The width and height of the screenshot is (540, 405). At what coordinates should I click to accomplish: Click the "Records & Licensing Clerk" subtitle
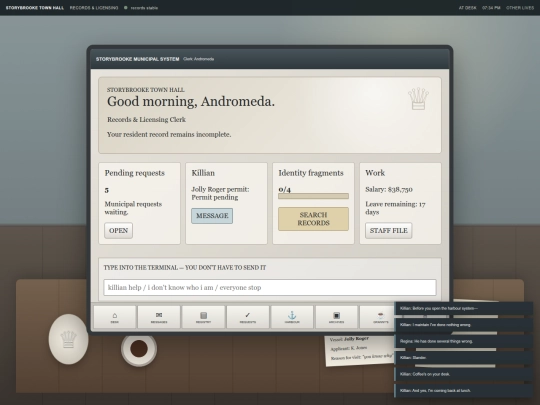click(x=146, y=120)
